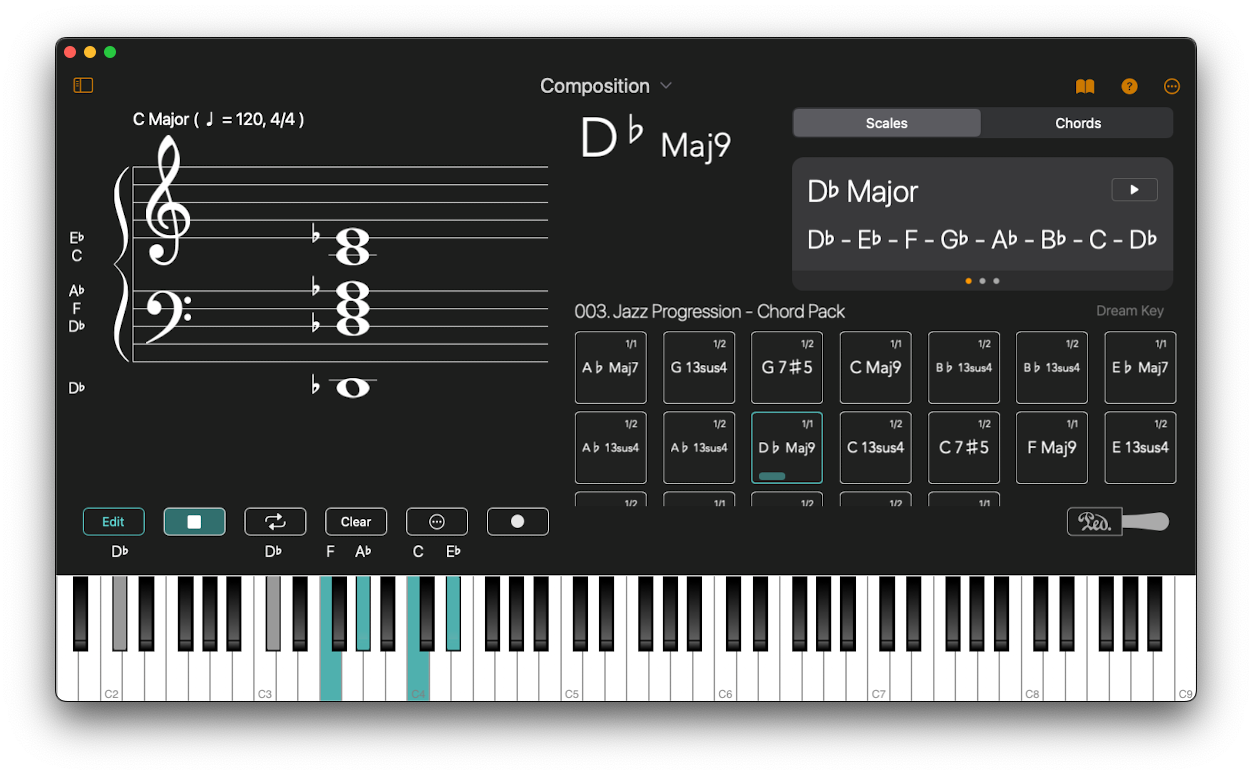Open the help question mark icon
The width and height of the screenshot is (1252, 775).
[x=1129, y=87]
